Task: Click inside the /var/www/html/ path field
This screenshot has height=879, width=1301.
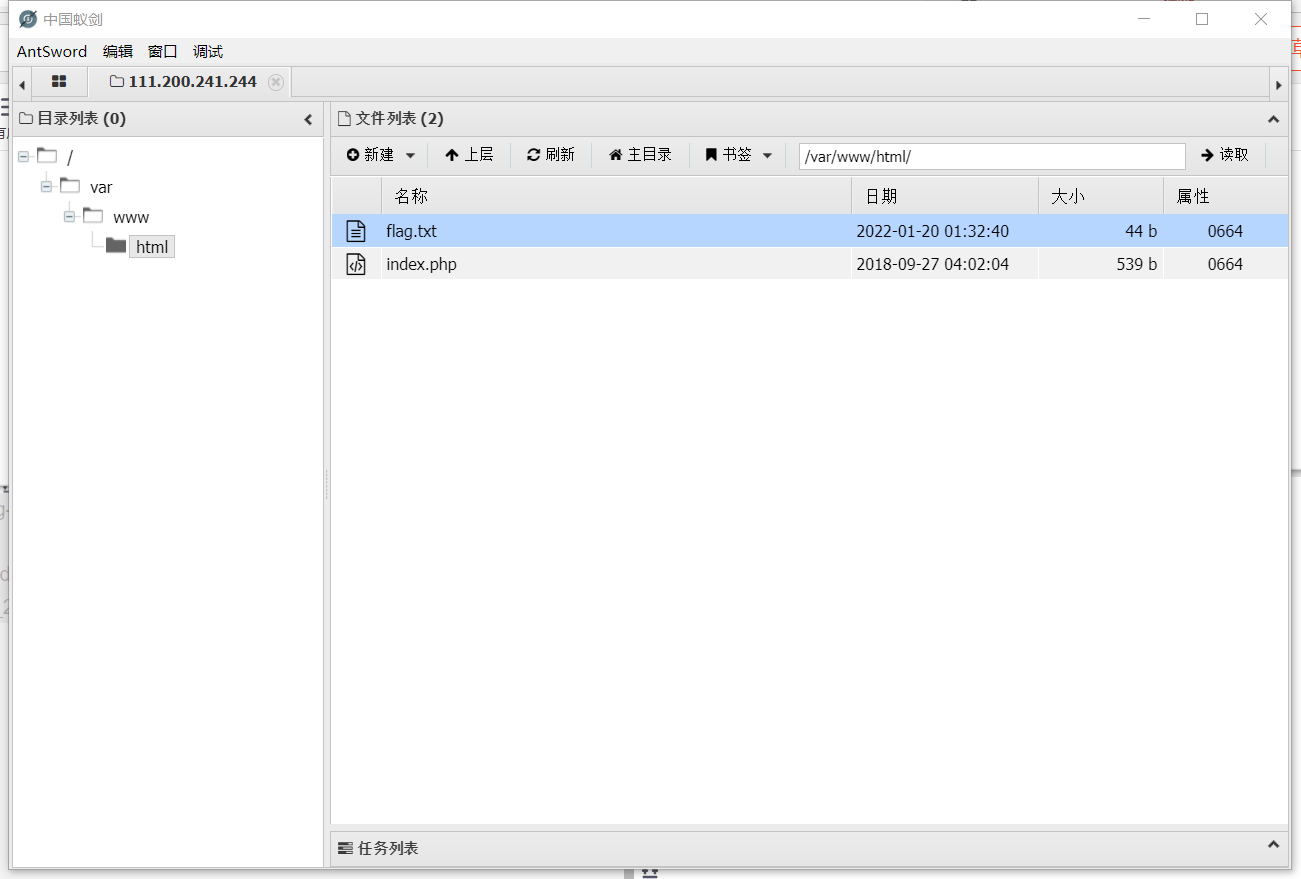Action: [990, 156]
